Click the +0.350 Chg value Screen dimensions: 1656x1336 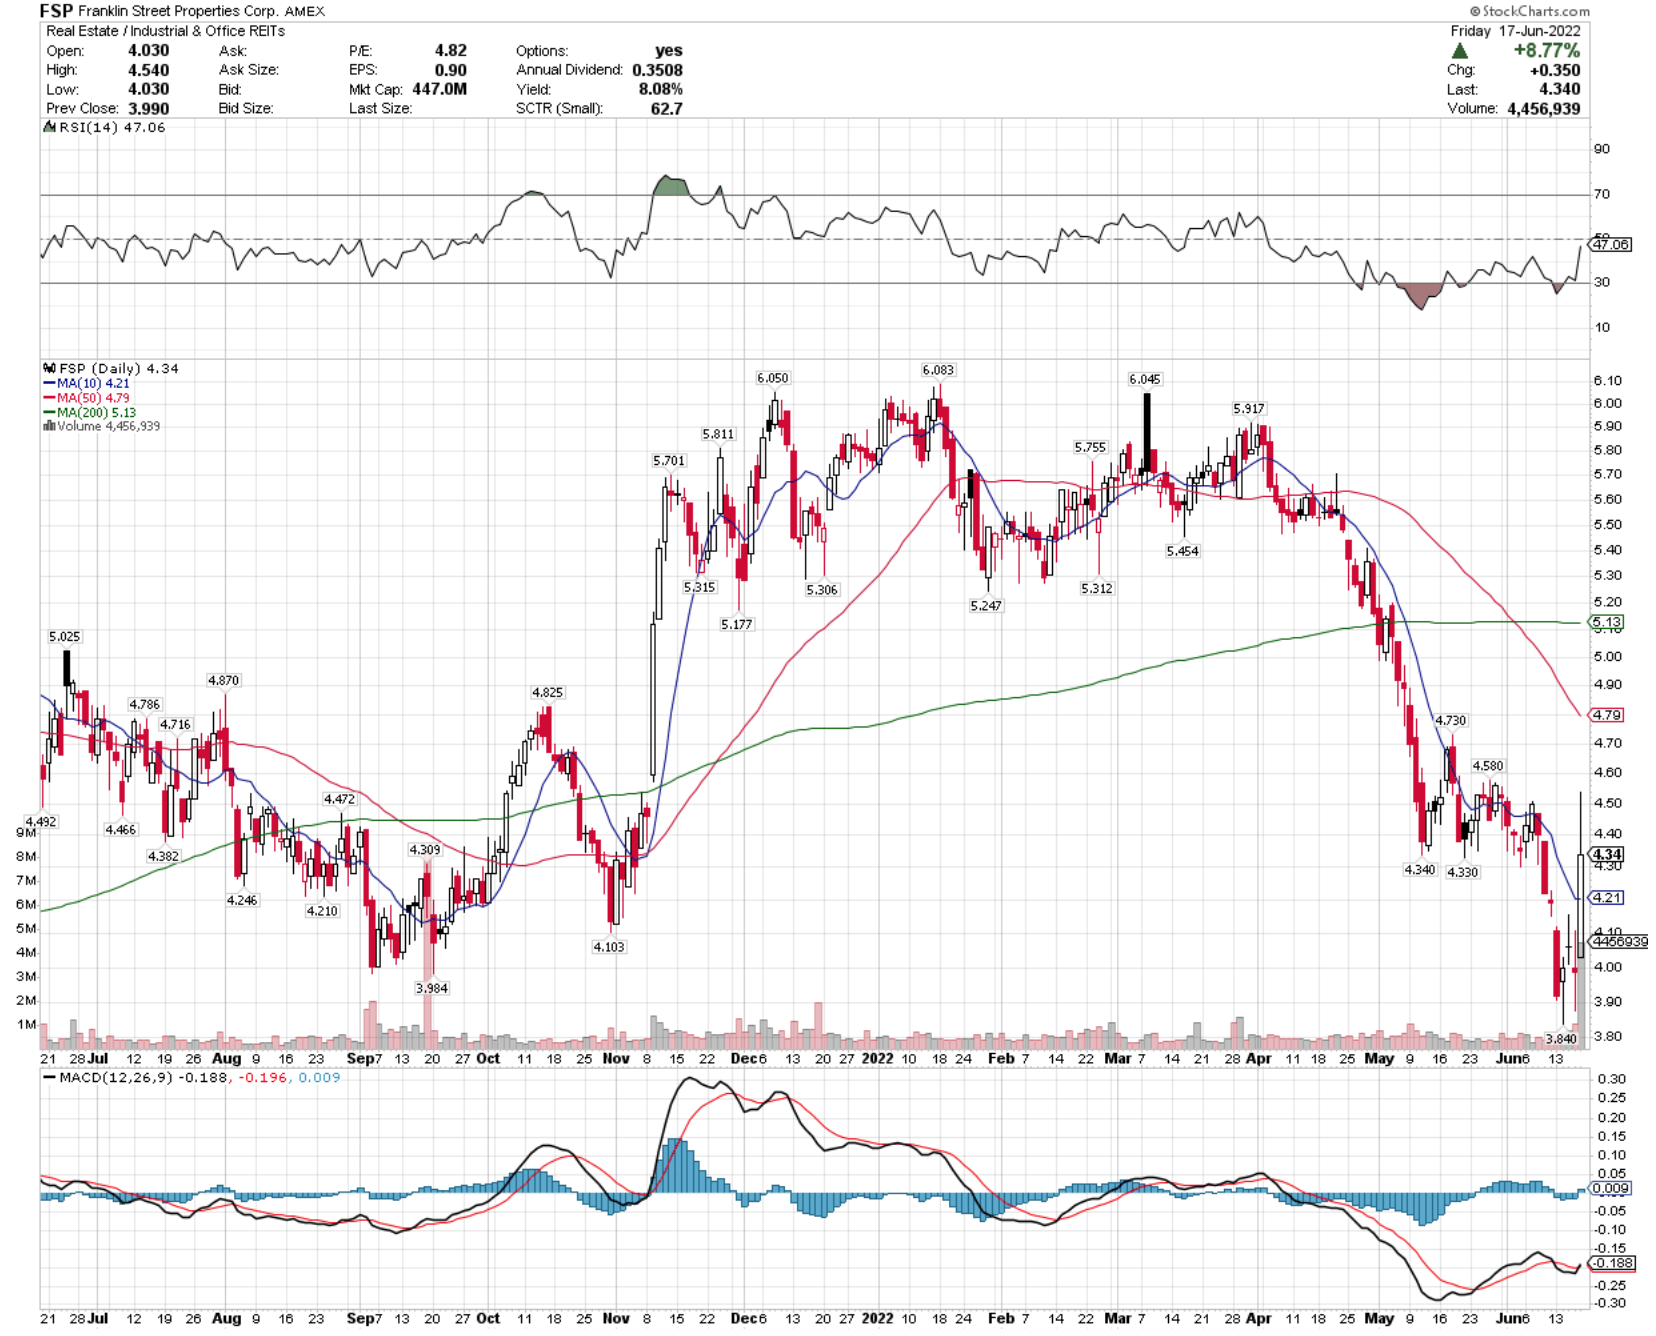click(1555, 70)
